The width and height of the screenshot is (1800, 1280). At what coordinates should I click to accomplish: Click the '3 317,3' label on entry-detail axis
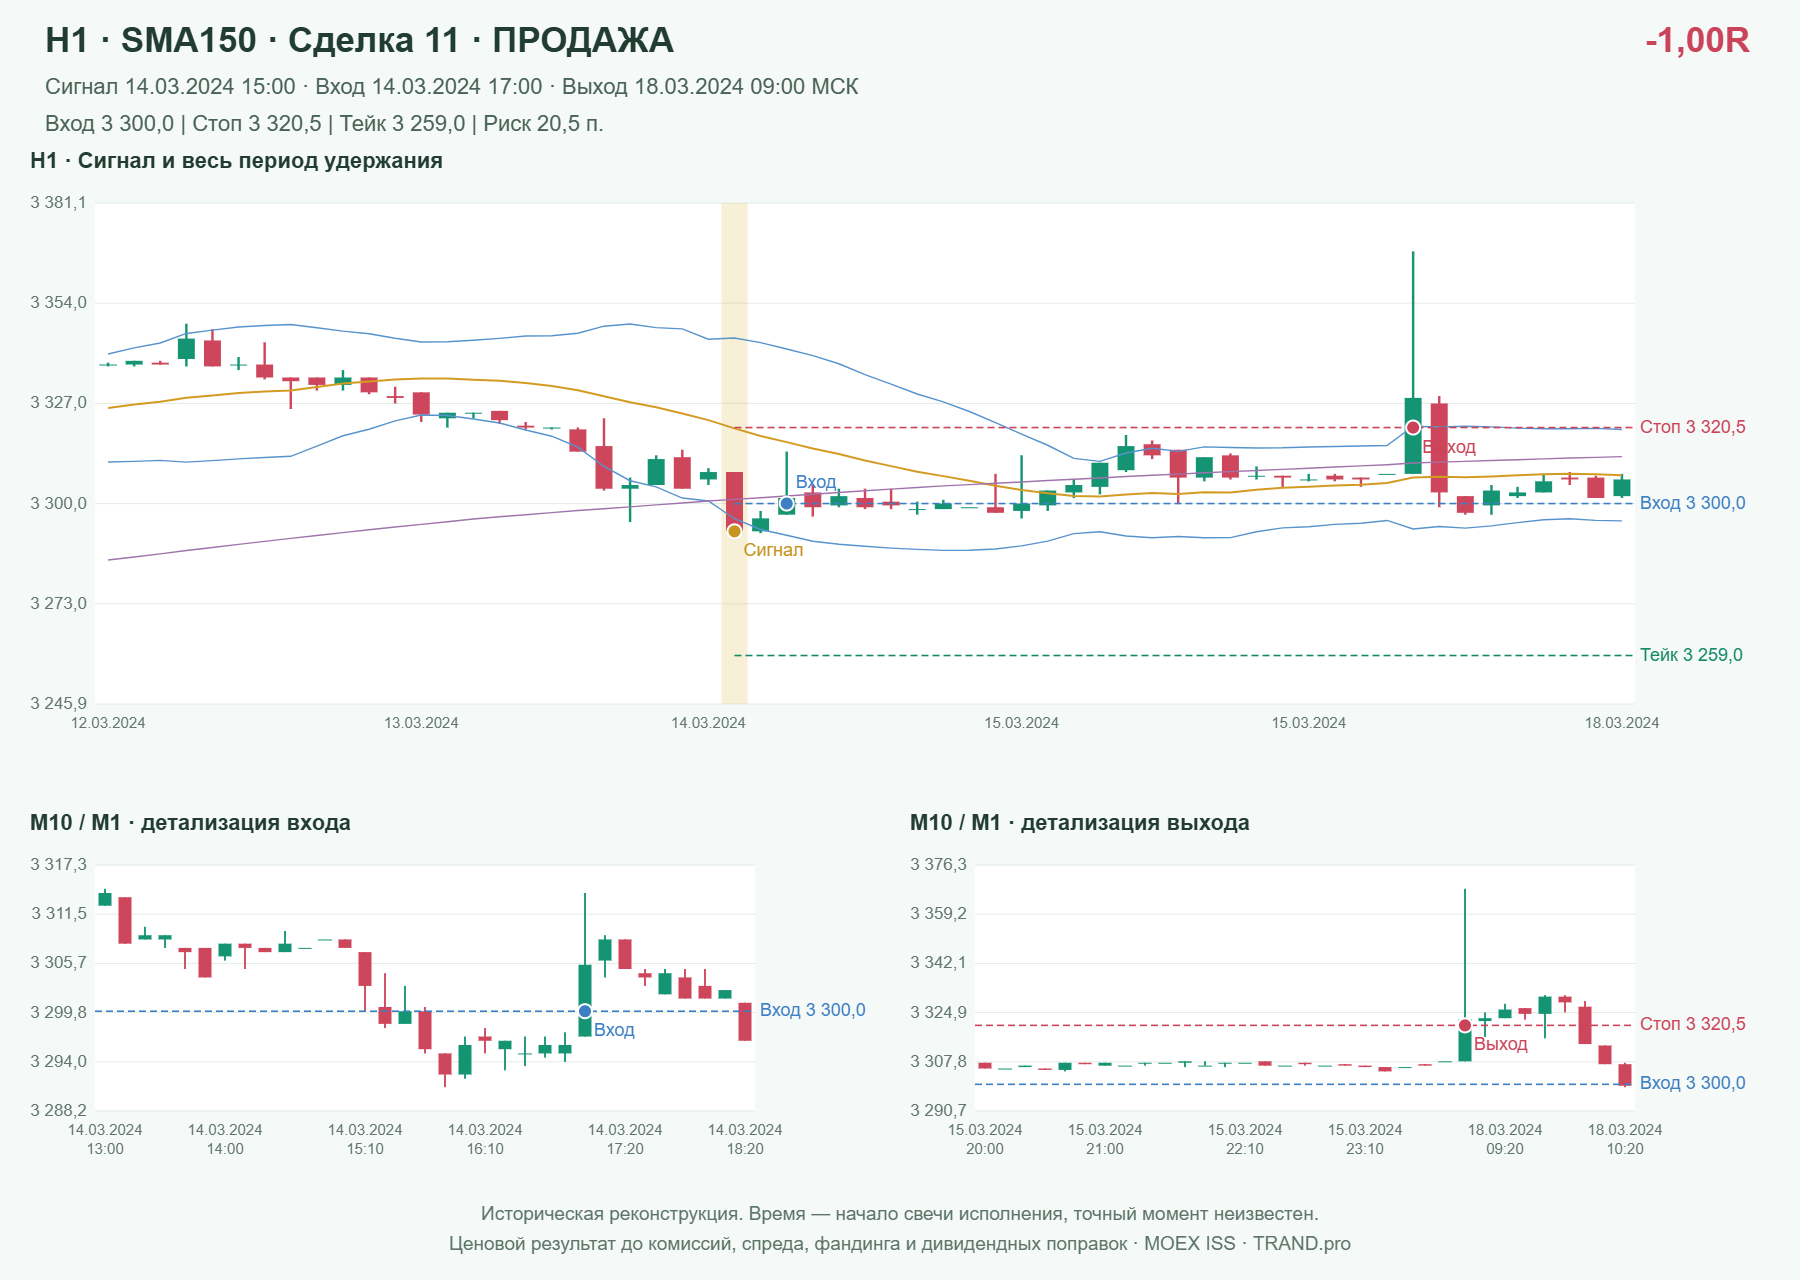[58, 865]
